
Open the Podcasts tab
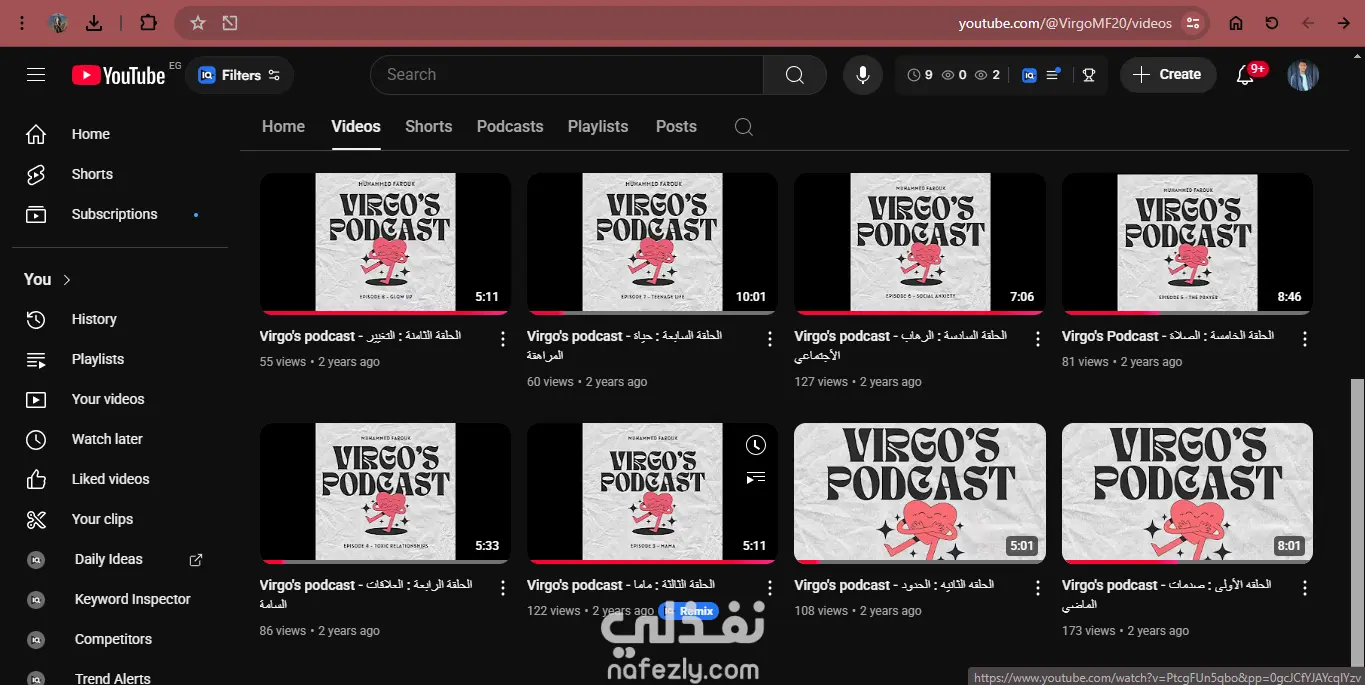(x=510, y=127)
